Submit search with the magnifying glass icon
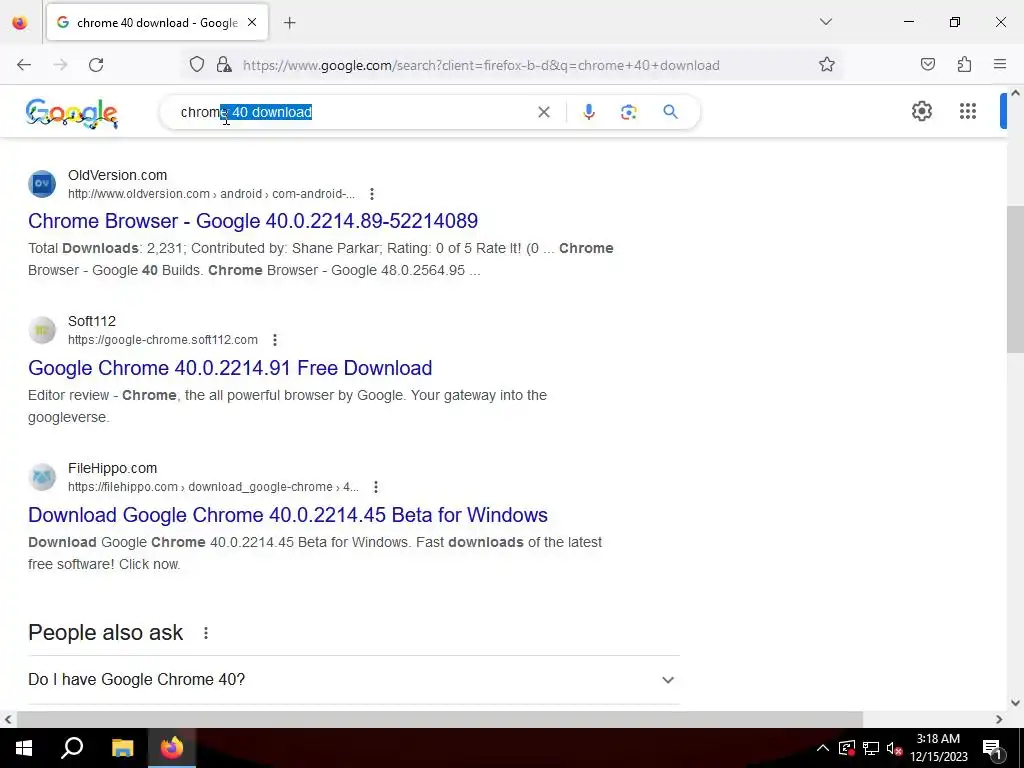 (671, 112)
